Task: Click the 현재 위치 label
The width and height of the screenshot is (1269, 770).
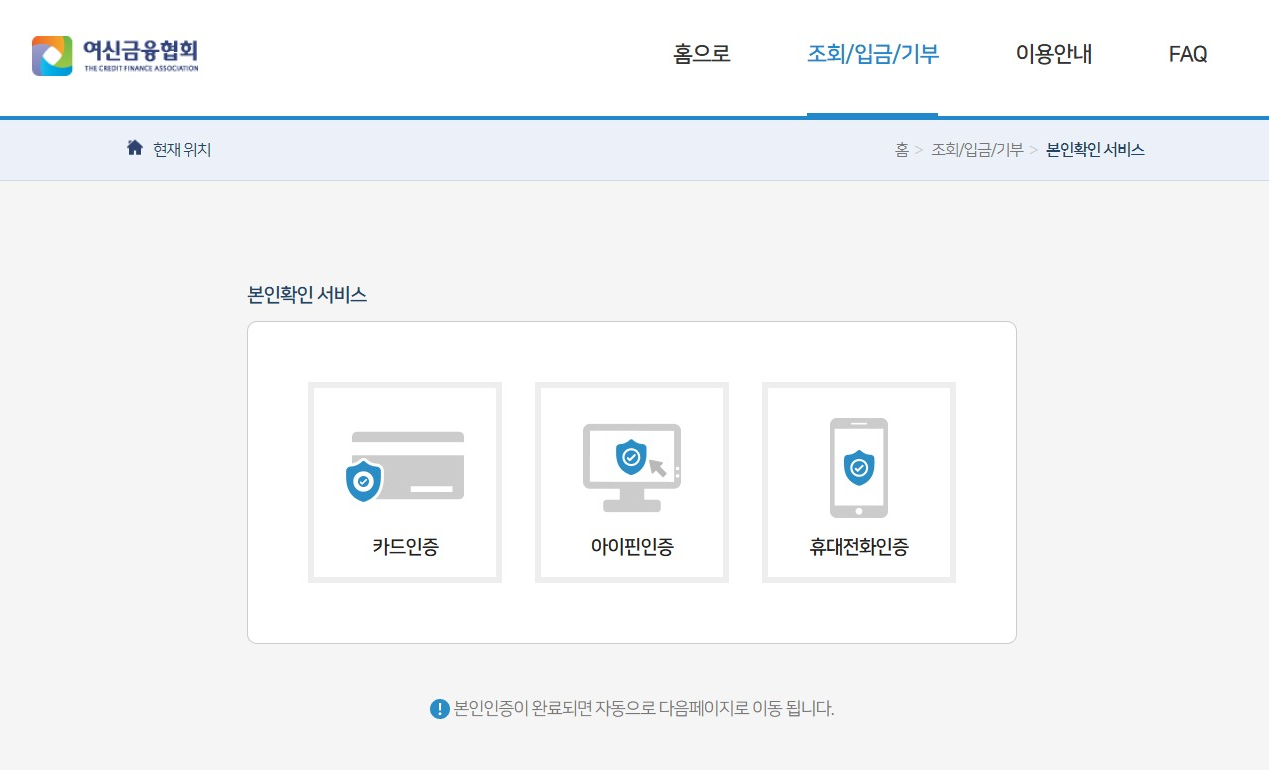Action: click(x=182, y=150)
